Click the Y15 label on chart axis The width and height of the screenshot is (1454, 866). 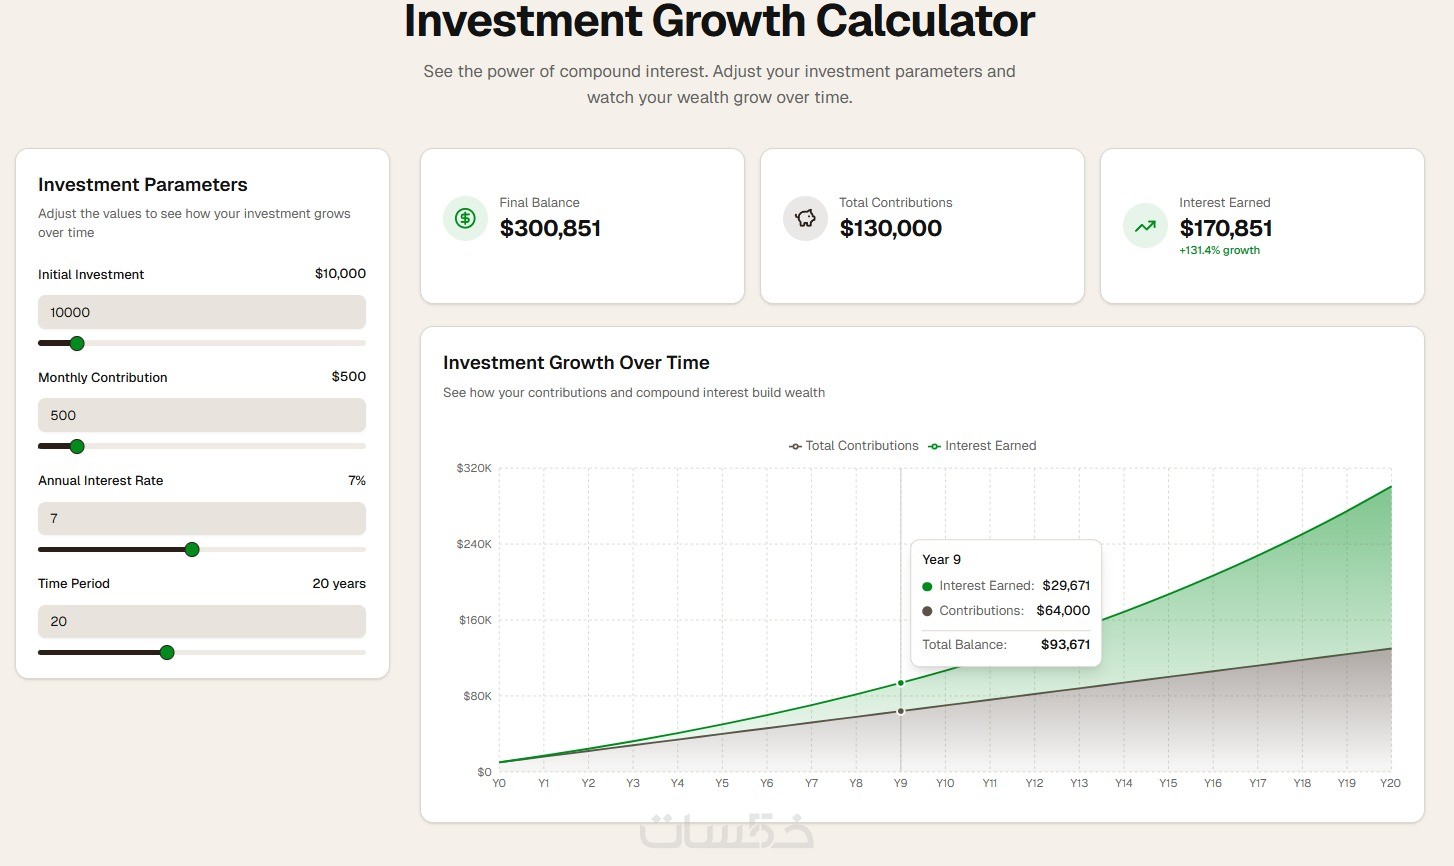pos(1168,783)
